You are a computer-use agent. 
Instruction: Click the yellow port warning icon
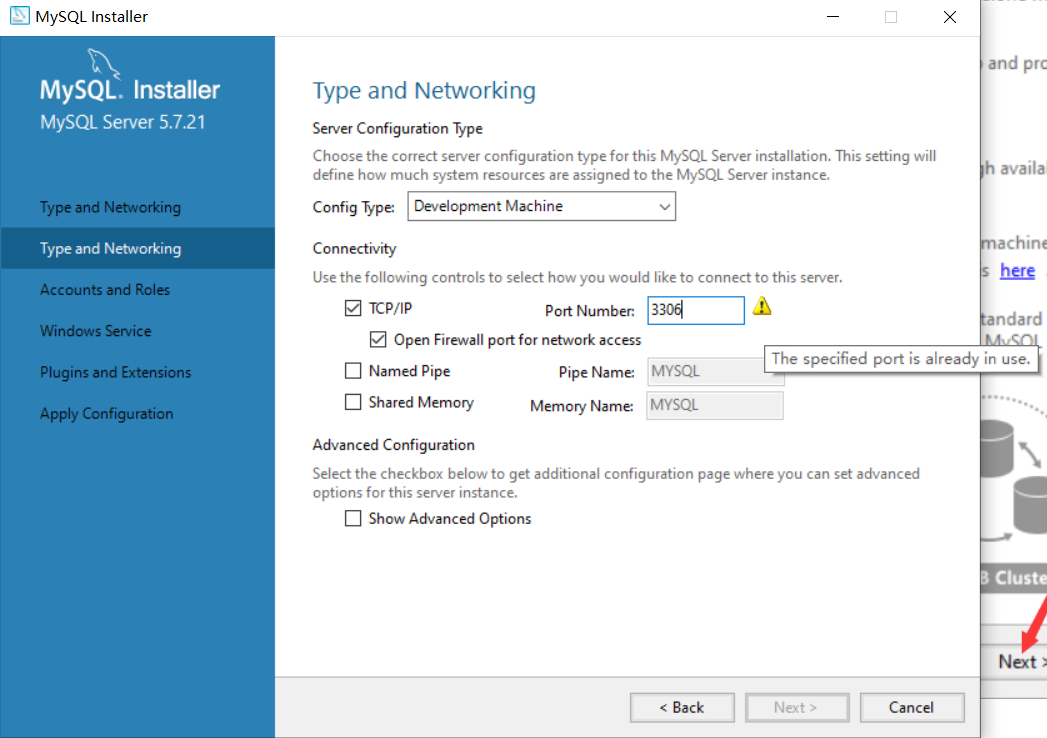762,307
